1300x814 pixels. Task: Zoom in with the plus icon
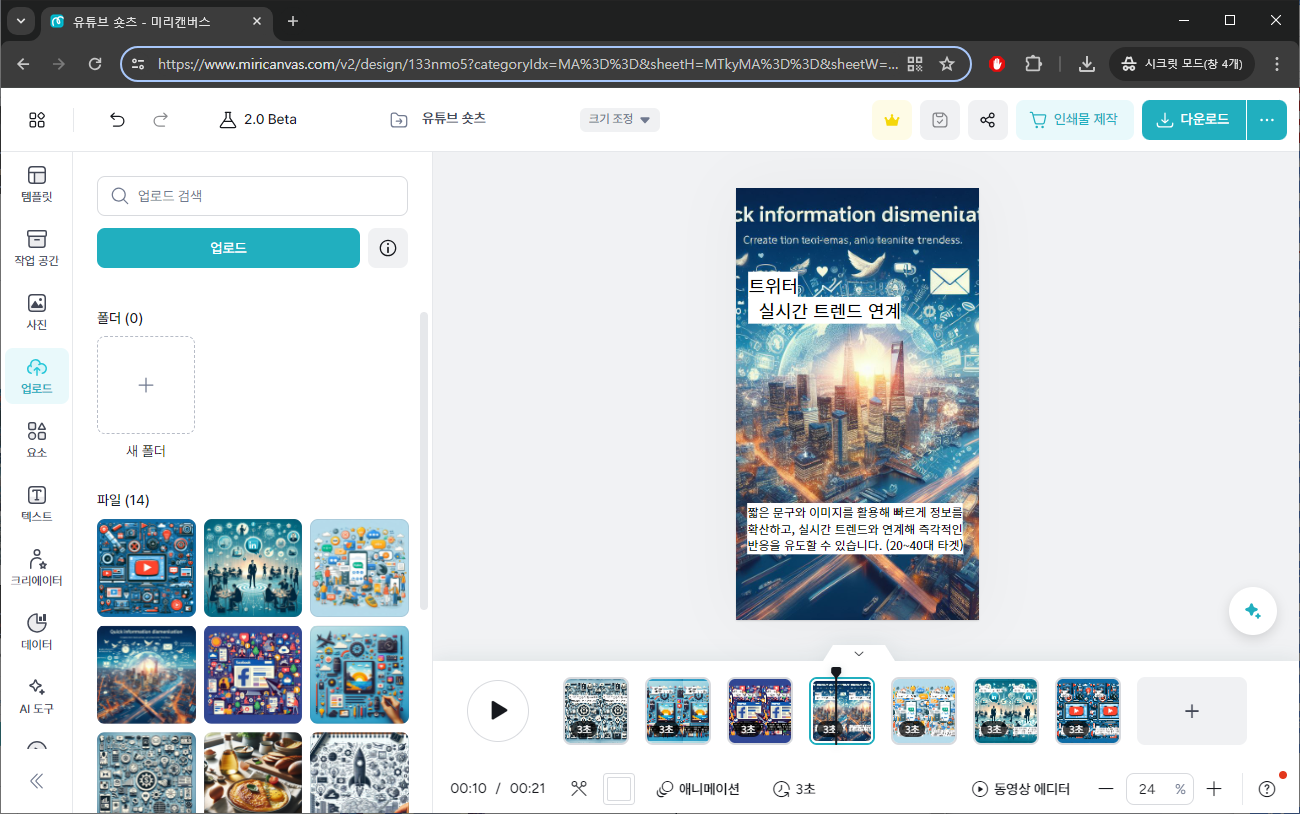(1214, 789)
